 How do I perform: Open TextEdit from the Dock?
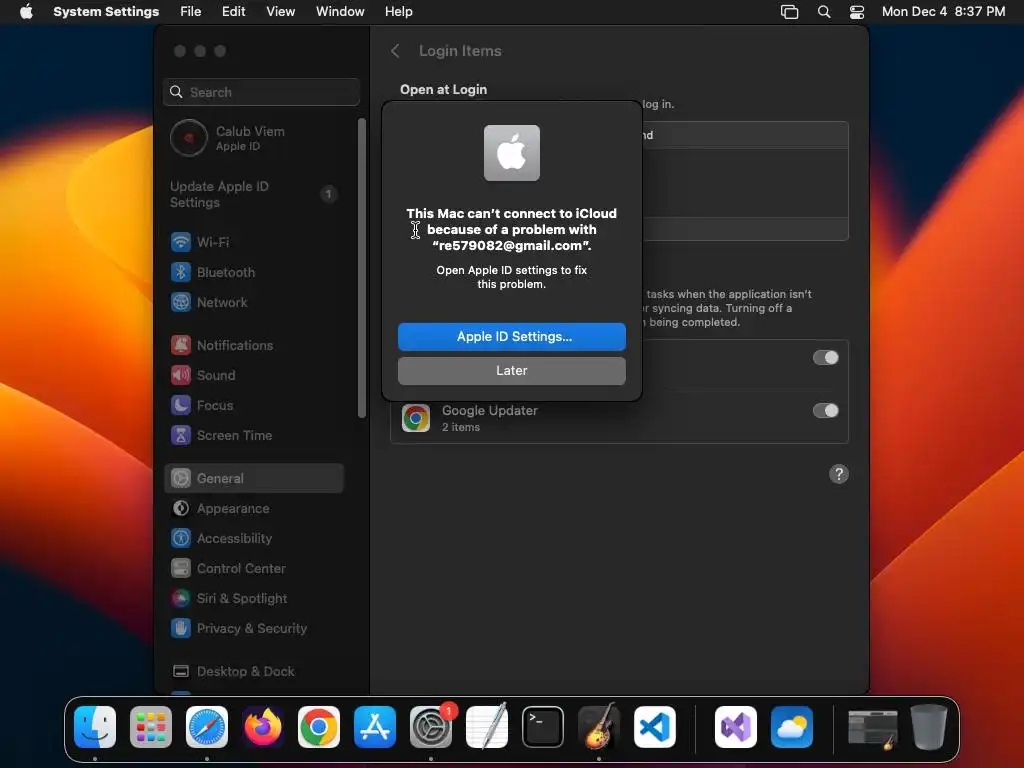tap(487, 727)
